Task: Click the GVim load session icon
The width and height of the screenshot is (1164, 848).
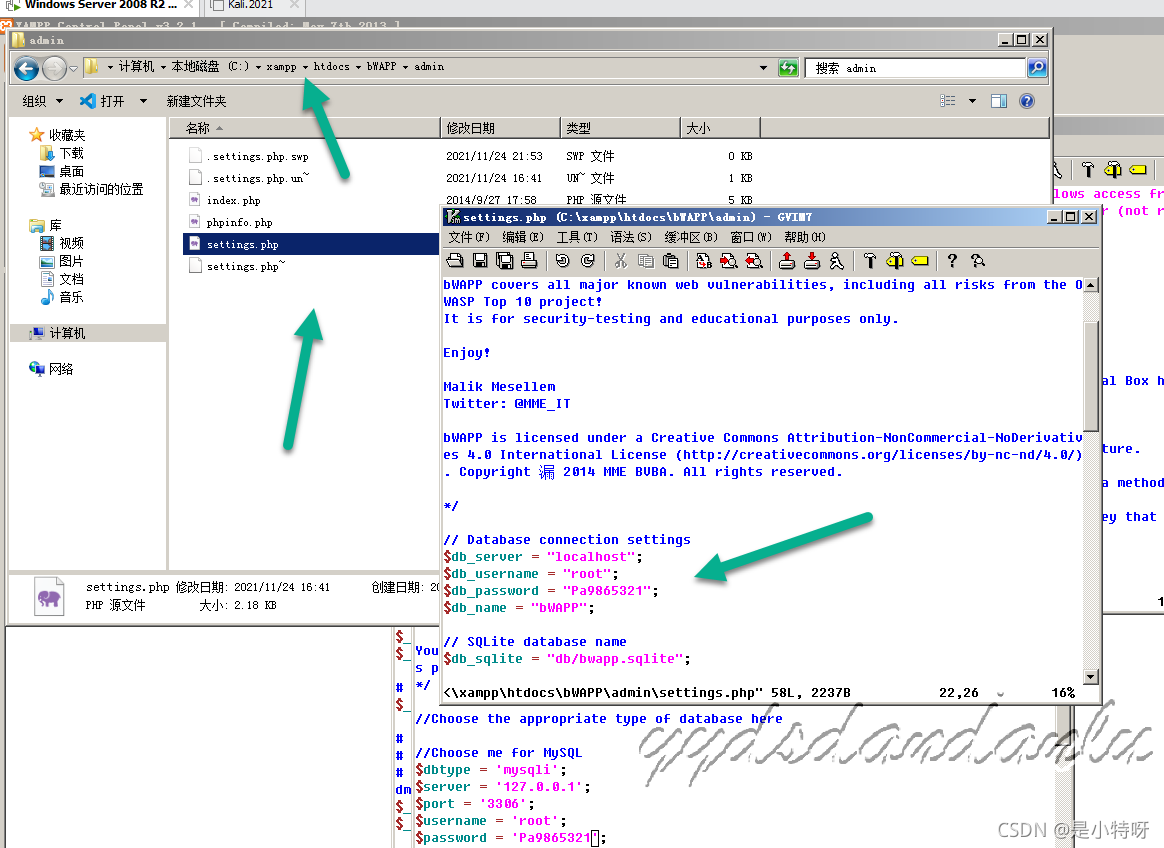Action: [787, 261]
